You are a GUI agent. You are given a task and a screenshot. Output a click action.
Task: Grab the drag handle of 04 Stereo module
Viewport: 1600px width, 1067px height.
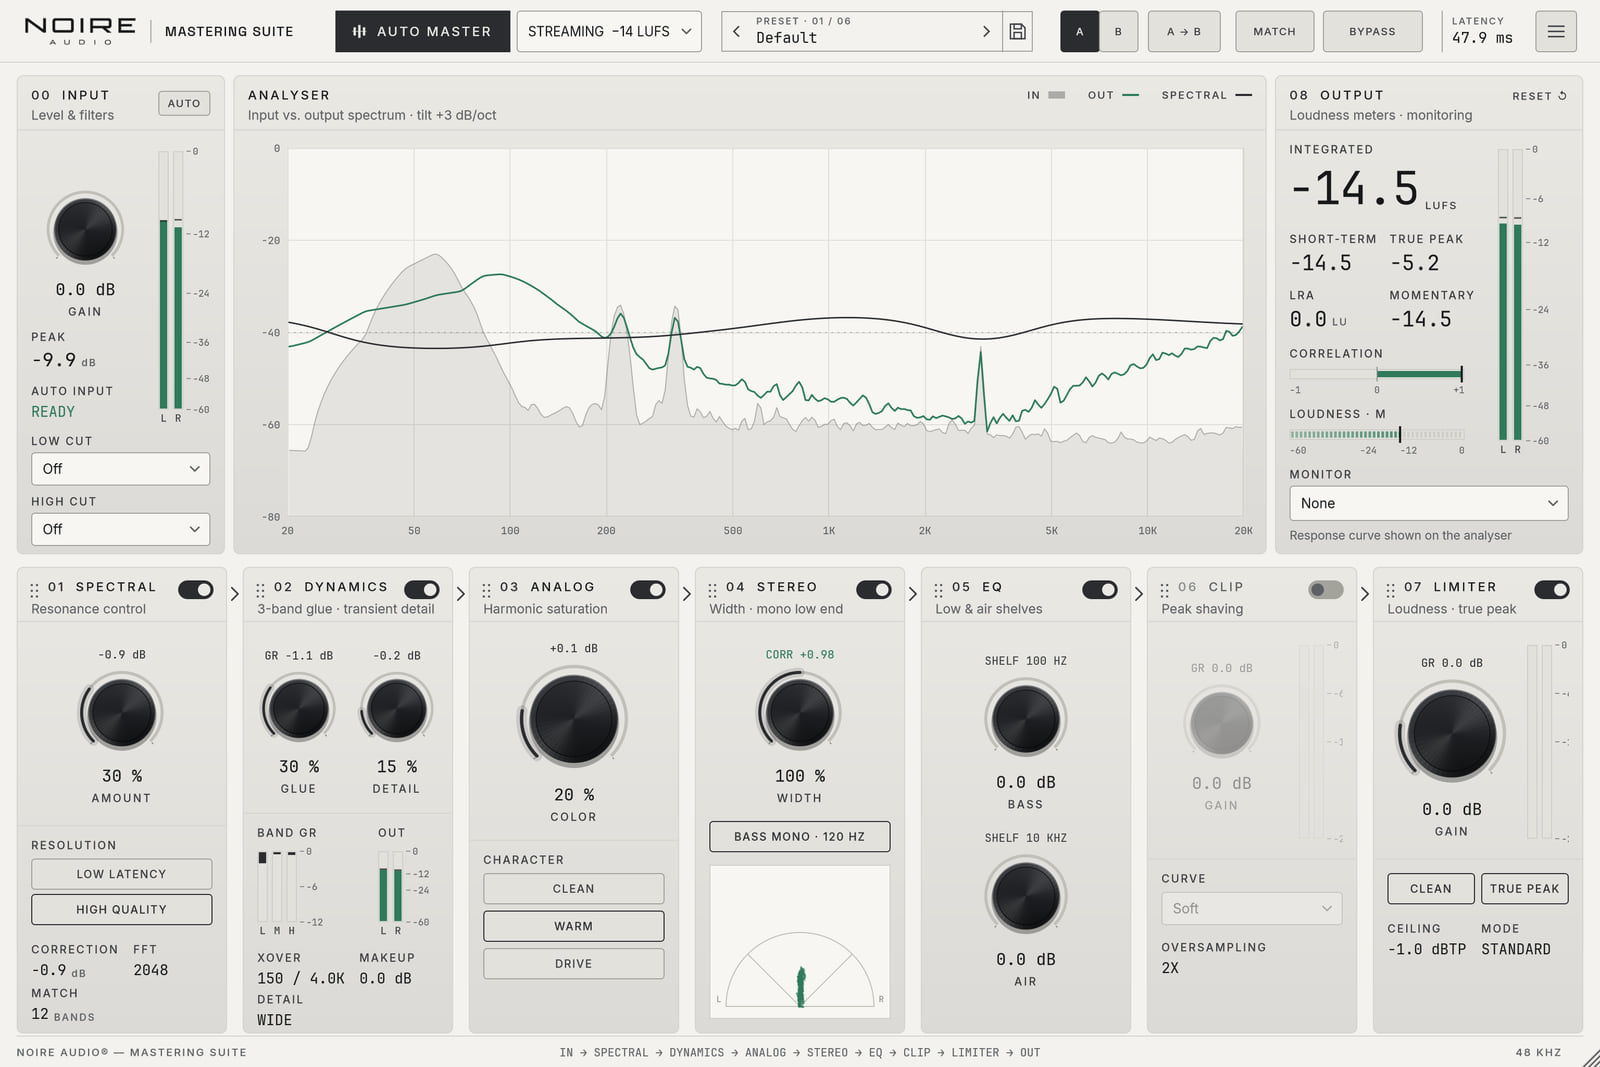pyautogui.click(x=713, y=590)
